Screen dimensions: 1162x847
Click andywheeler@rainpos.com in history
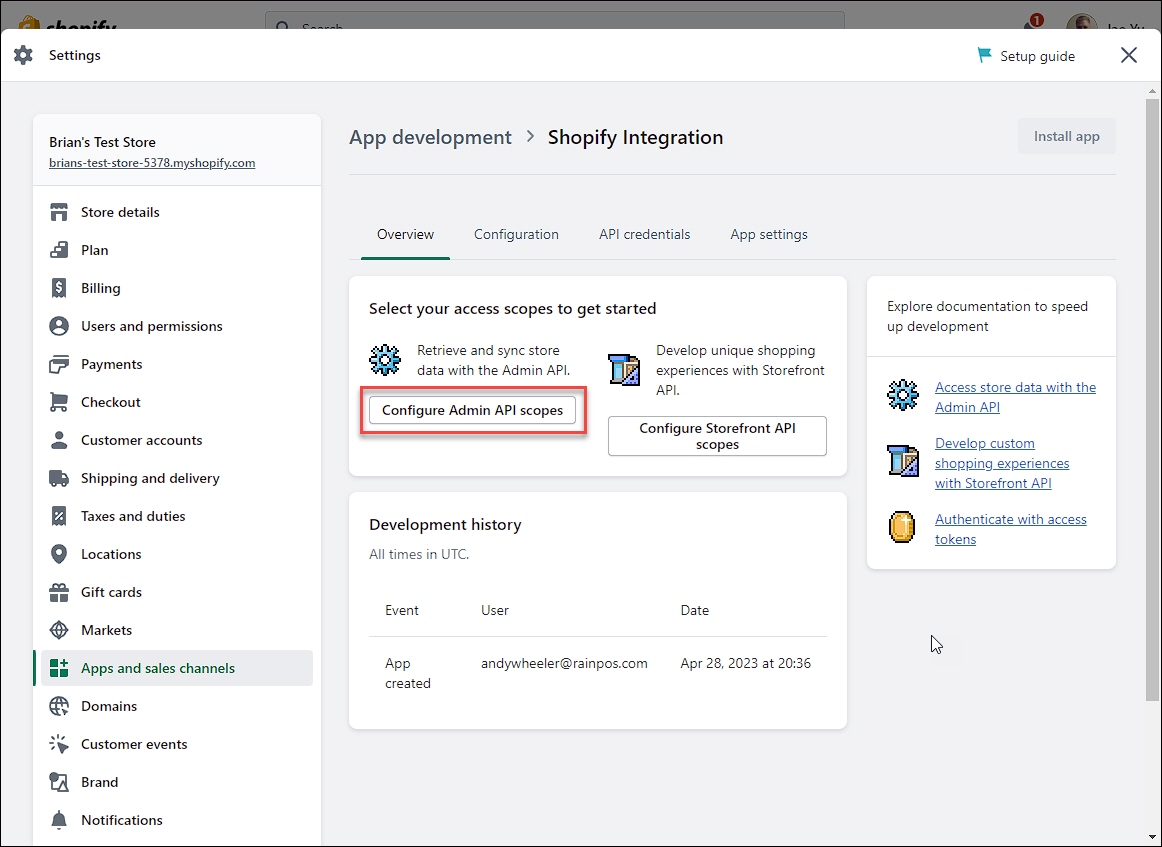point(564,663)
